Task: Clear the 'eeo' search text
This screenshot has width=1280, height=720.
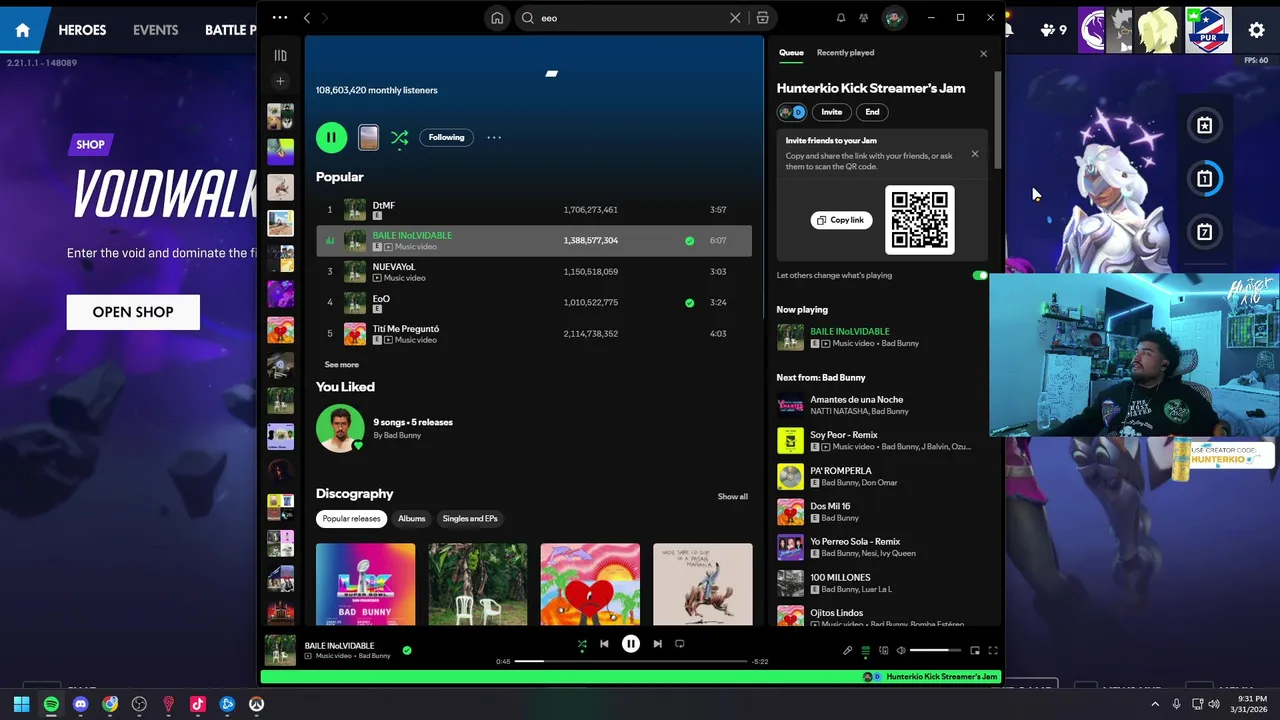Action: pyautogui.click(x=735, y=18)
